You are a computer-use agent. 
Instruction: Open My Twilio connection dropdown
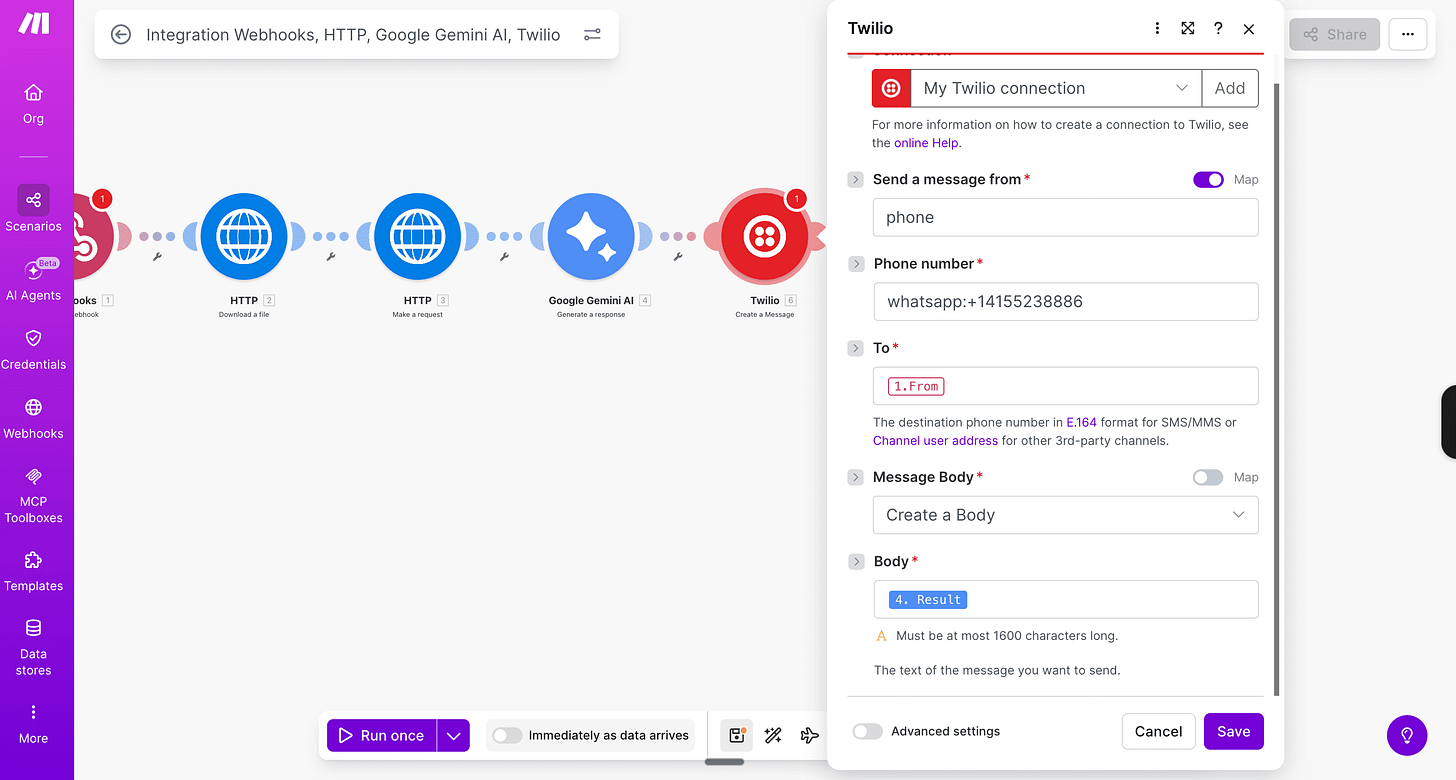click(x=1055, y=88)
